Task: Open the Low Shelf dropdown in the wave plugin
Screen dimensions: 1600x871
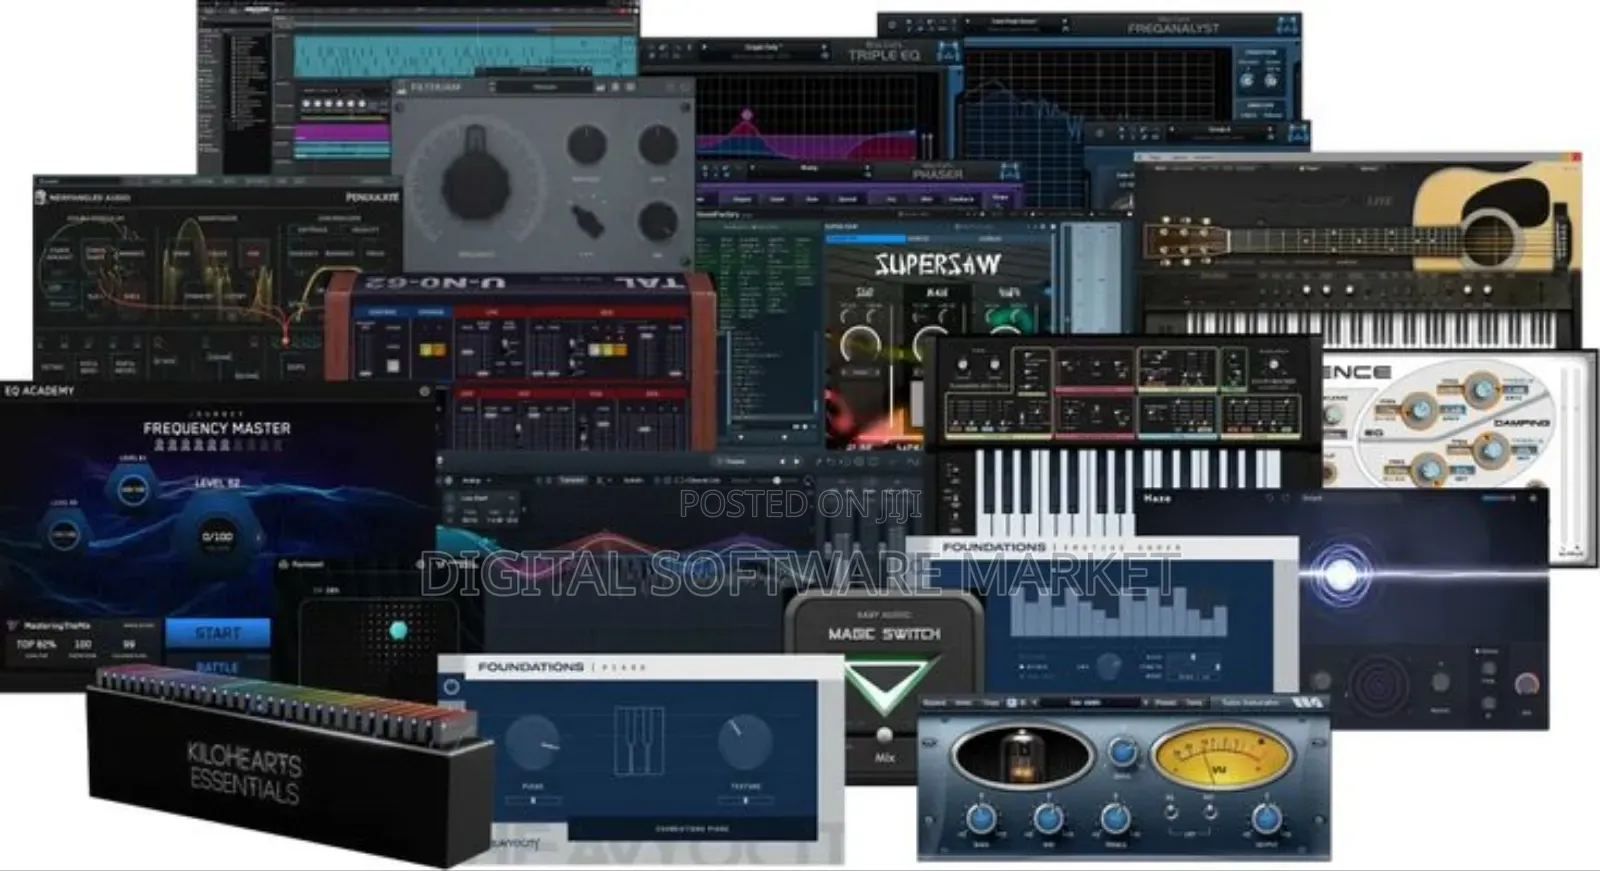Action: click(x=488, y=498)
